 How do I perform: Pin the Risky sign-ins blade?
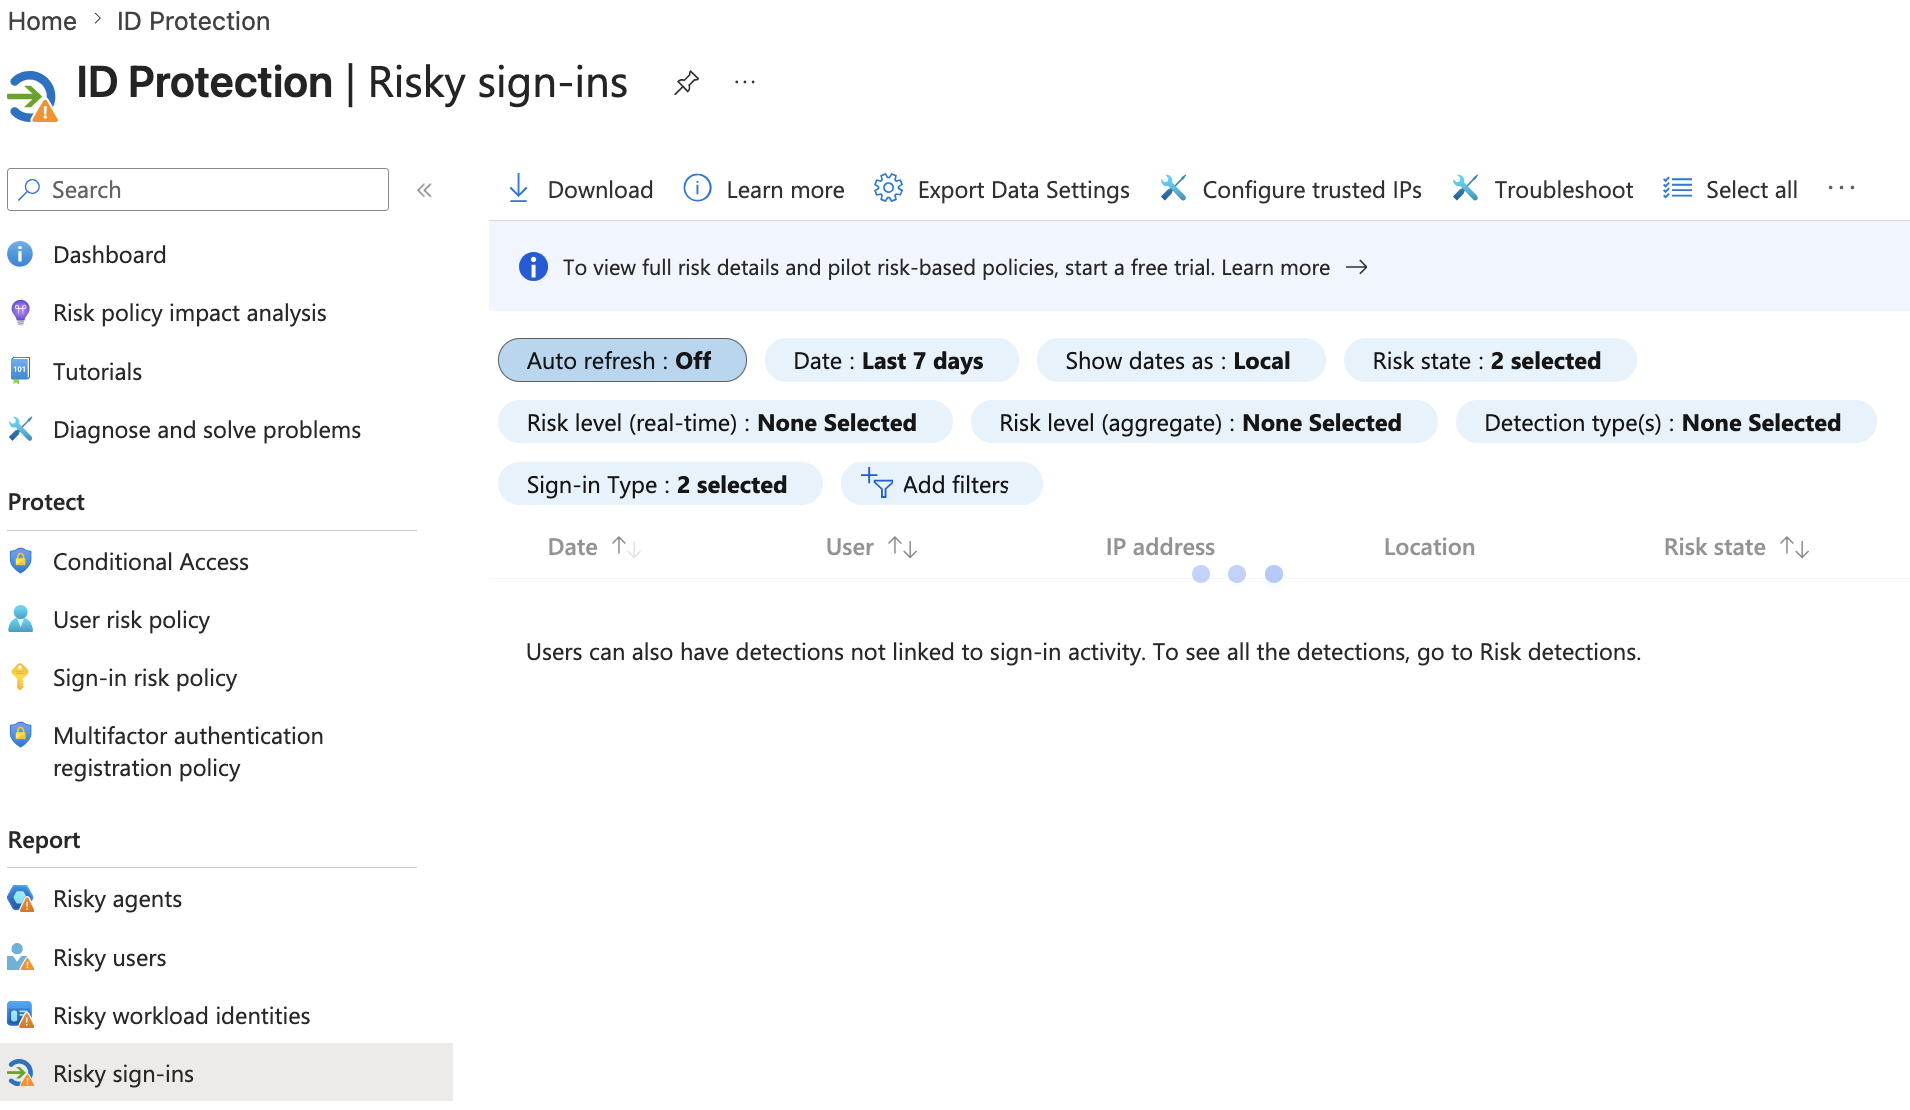tap(686, 83)
